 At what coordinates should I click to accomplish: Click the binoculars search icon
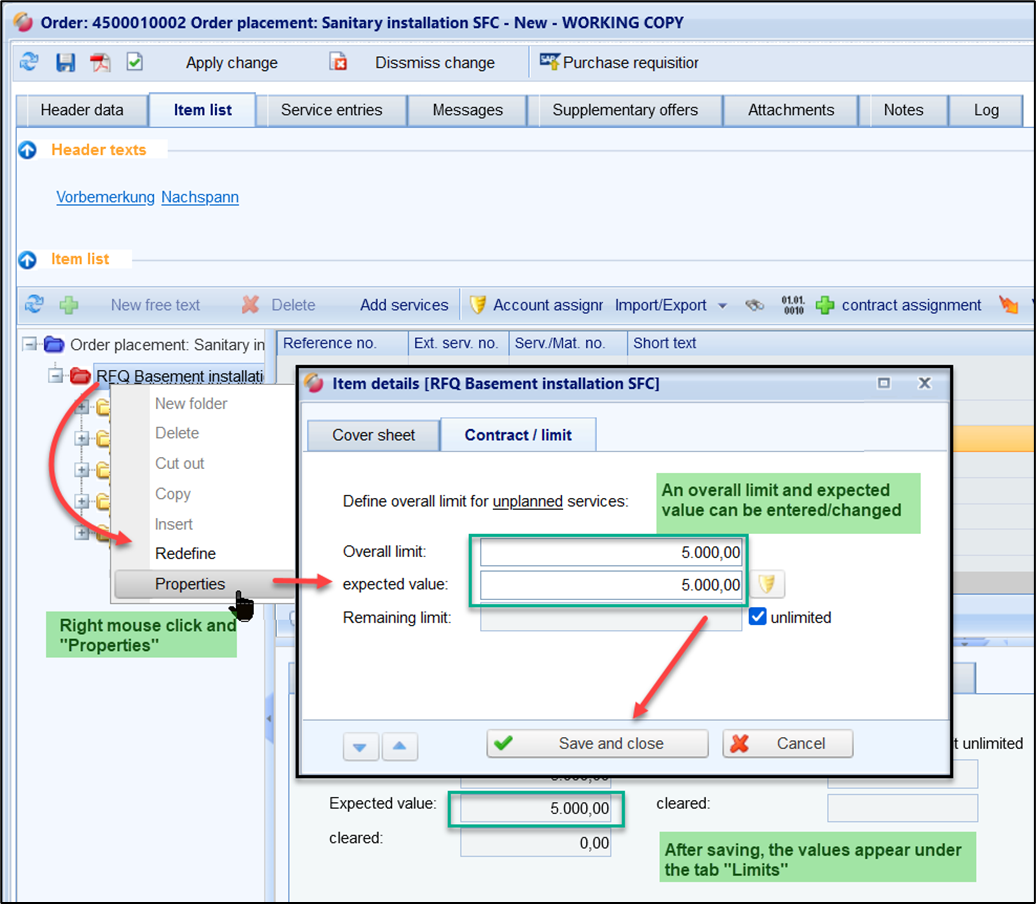(x=755, y=305)
